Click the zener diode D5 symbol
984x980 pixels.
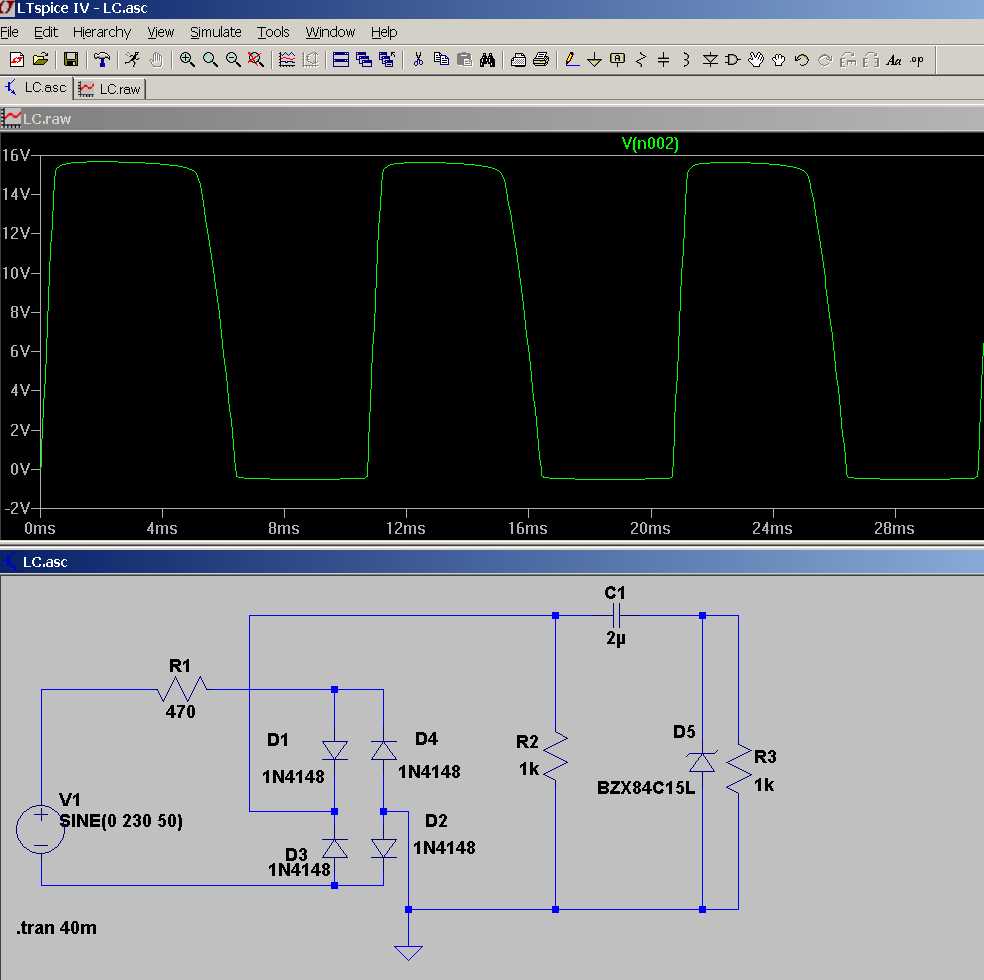(702, 762)
